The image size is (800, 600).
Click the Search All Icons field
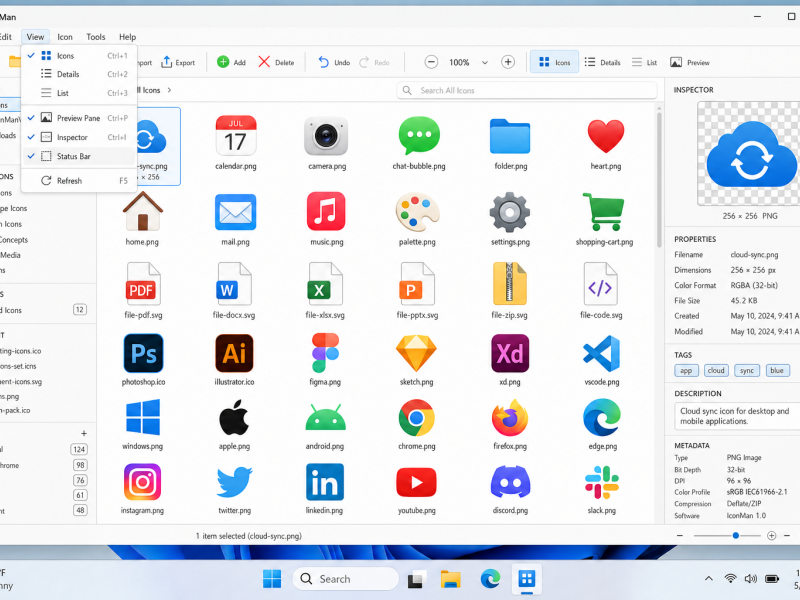(x=527, y=90)
